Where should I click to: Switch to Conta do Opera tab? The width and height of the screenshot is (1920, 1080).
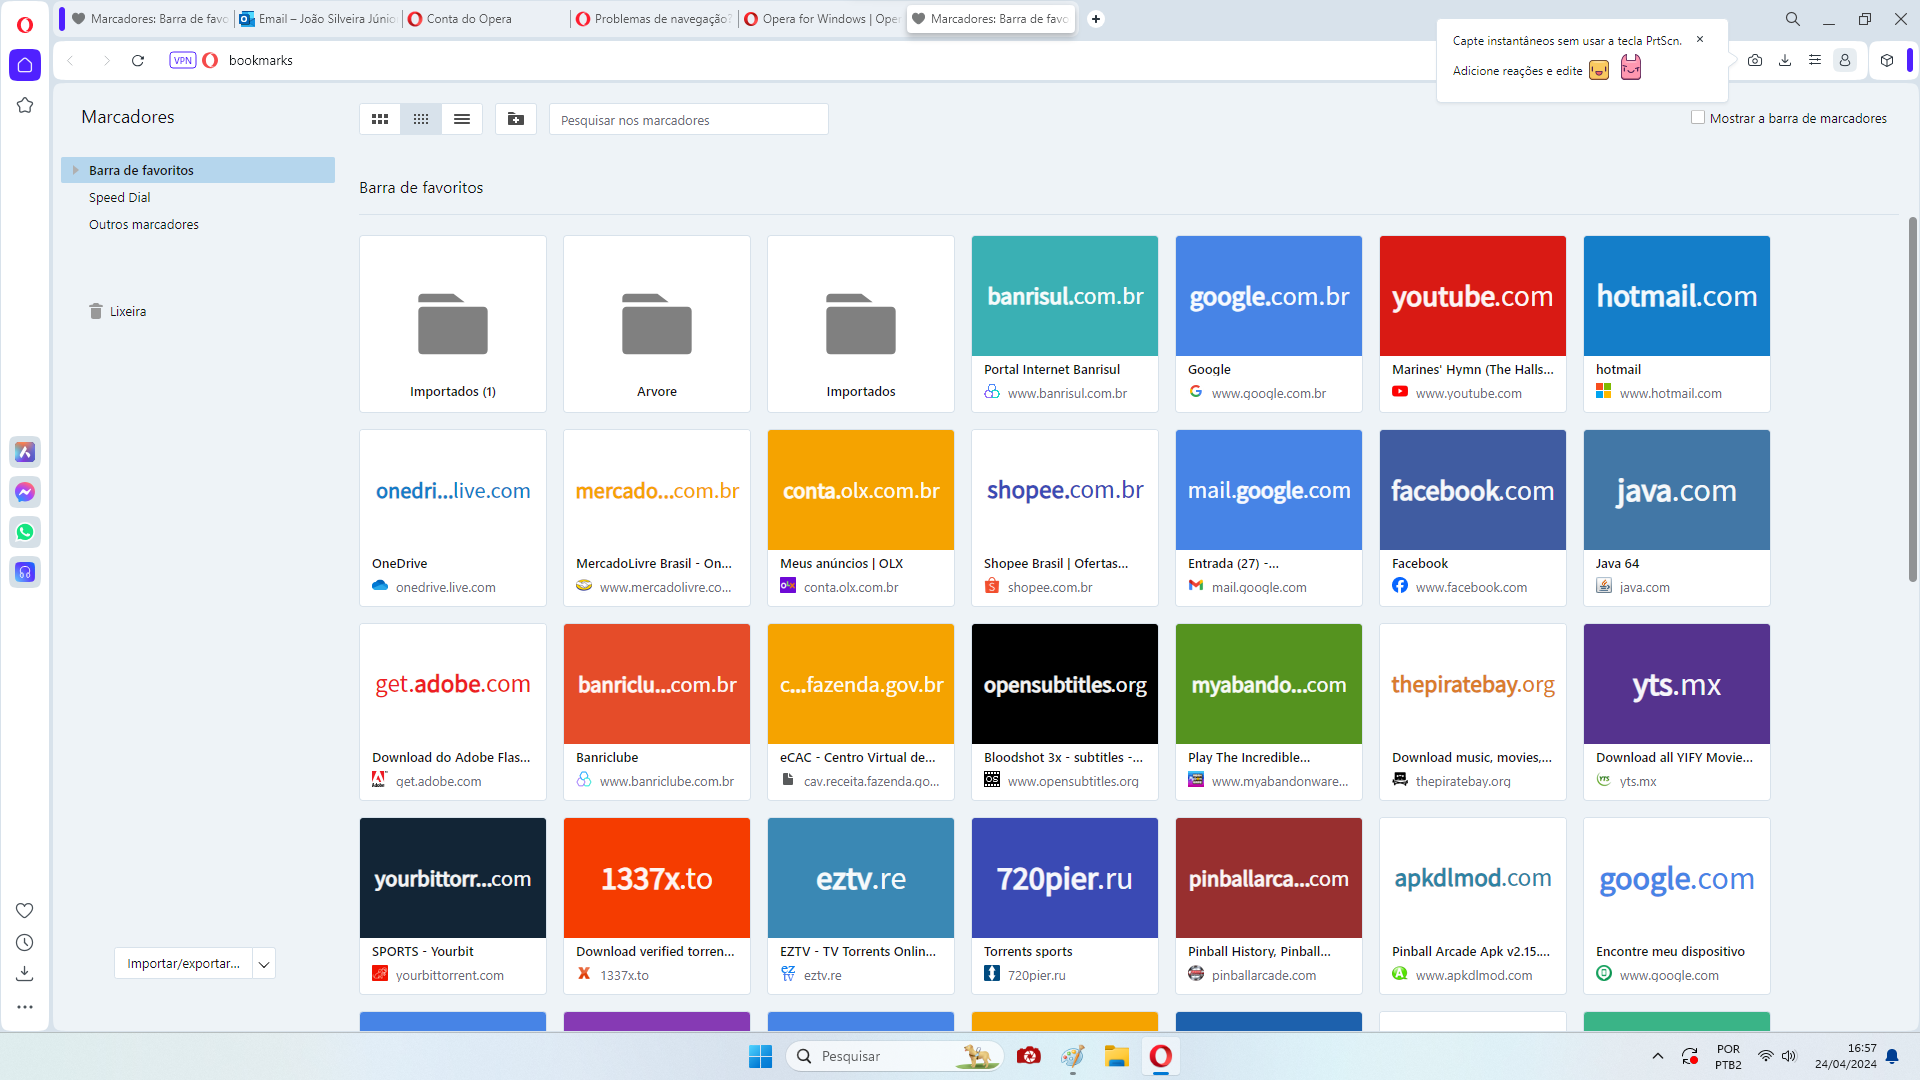[x=486, y=19]
